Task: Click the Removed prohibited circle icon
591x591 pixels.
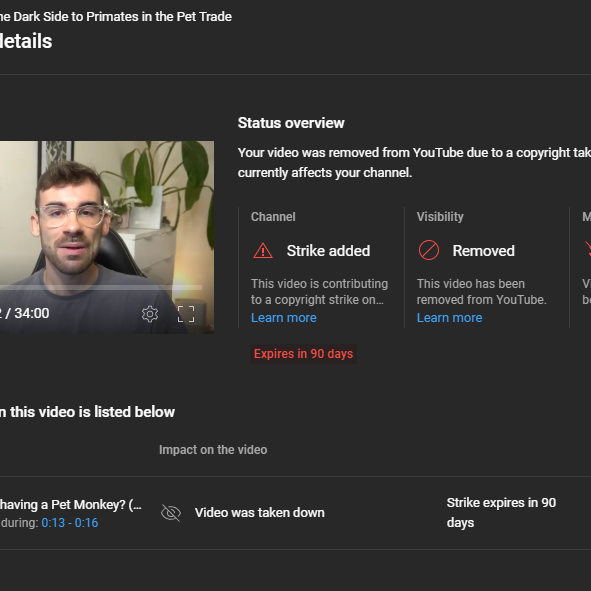Action: 429,250
